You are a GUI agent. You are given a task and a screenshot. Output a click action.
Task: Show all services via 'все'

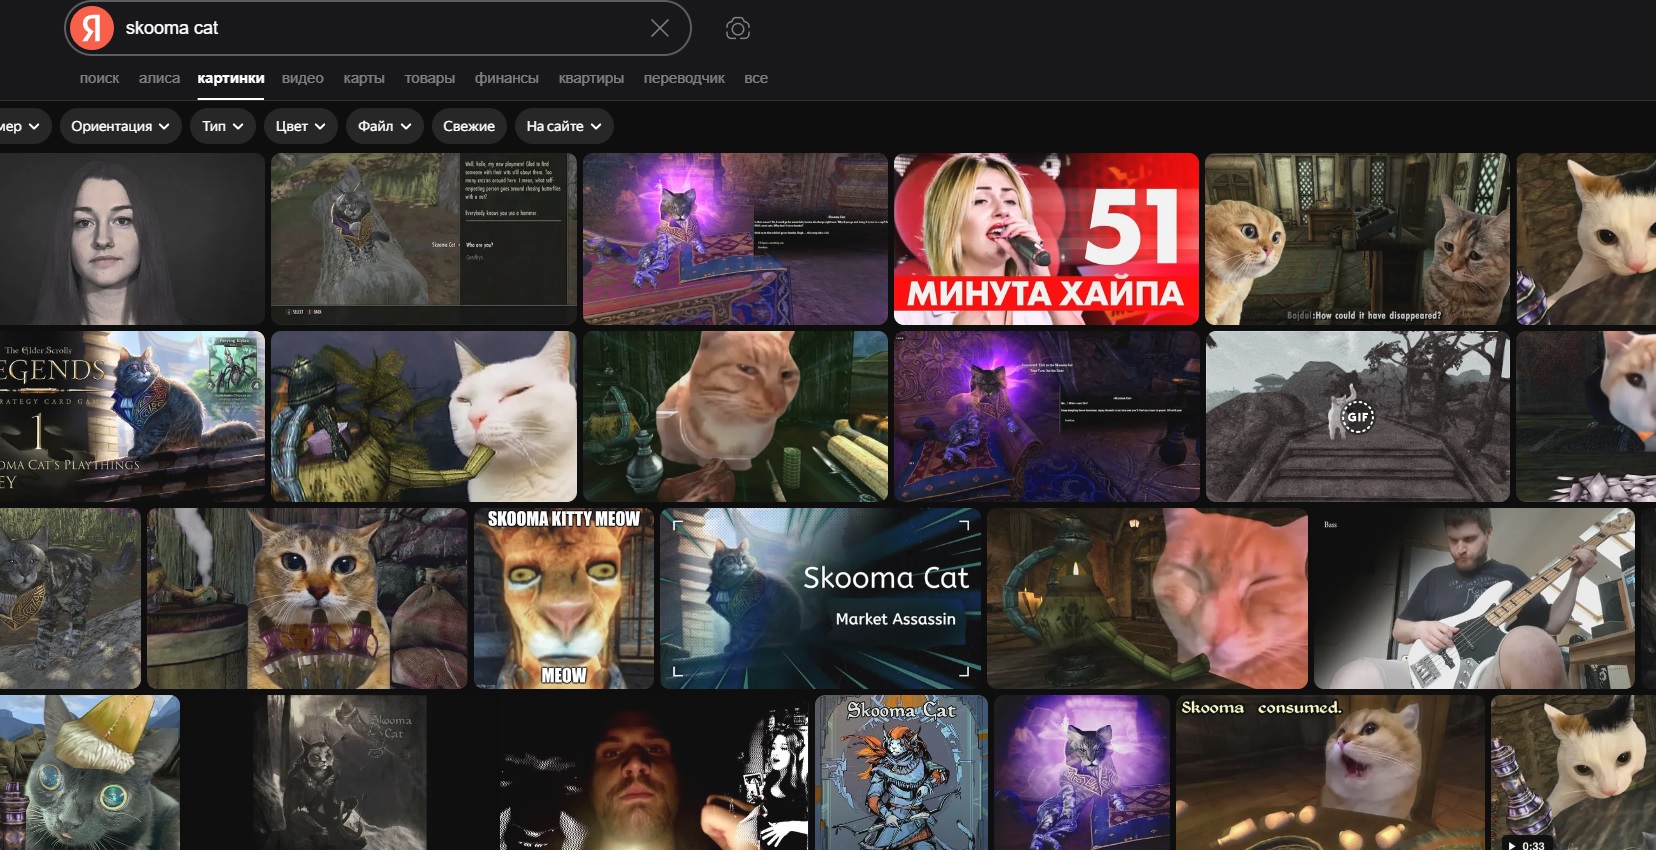756,78
